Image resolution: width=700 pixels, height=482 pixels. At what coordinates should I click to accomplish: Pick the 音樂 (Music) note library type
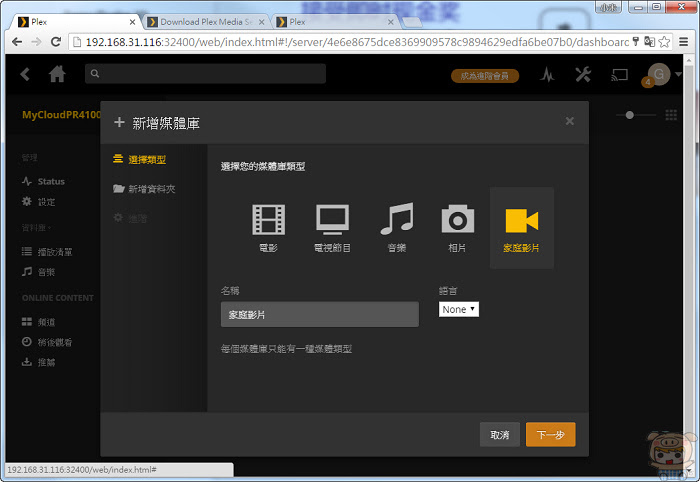[397, 228]
